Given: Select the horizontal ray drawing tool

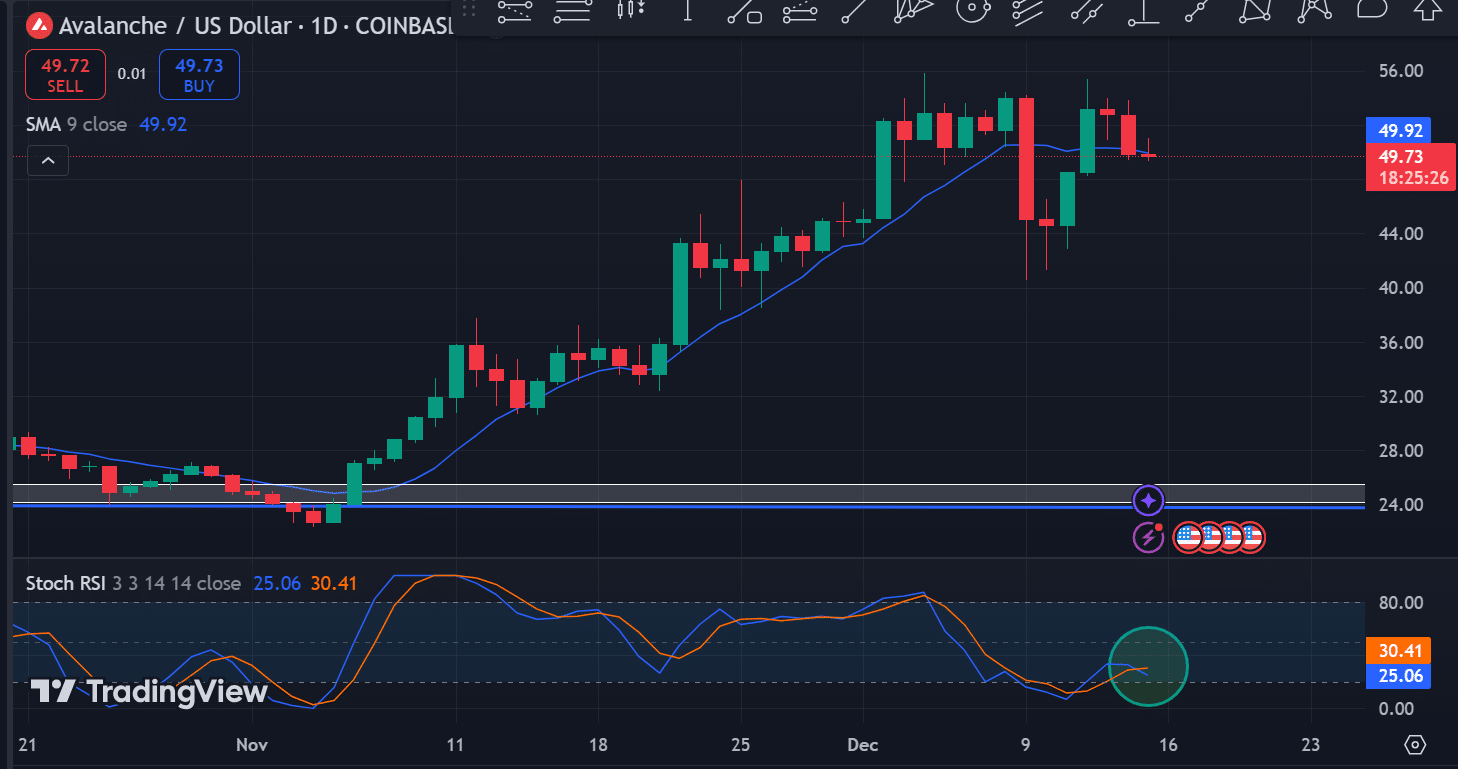Looking at the screenshot, I should pos(573,10).
